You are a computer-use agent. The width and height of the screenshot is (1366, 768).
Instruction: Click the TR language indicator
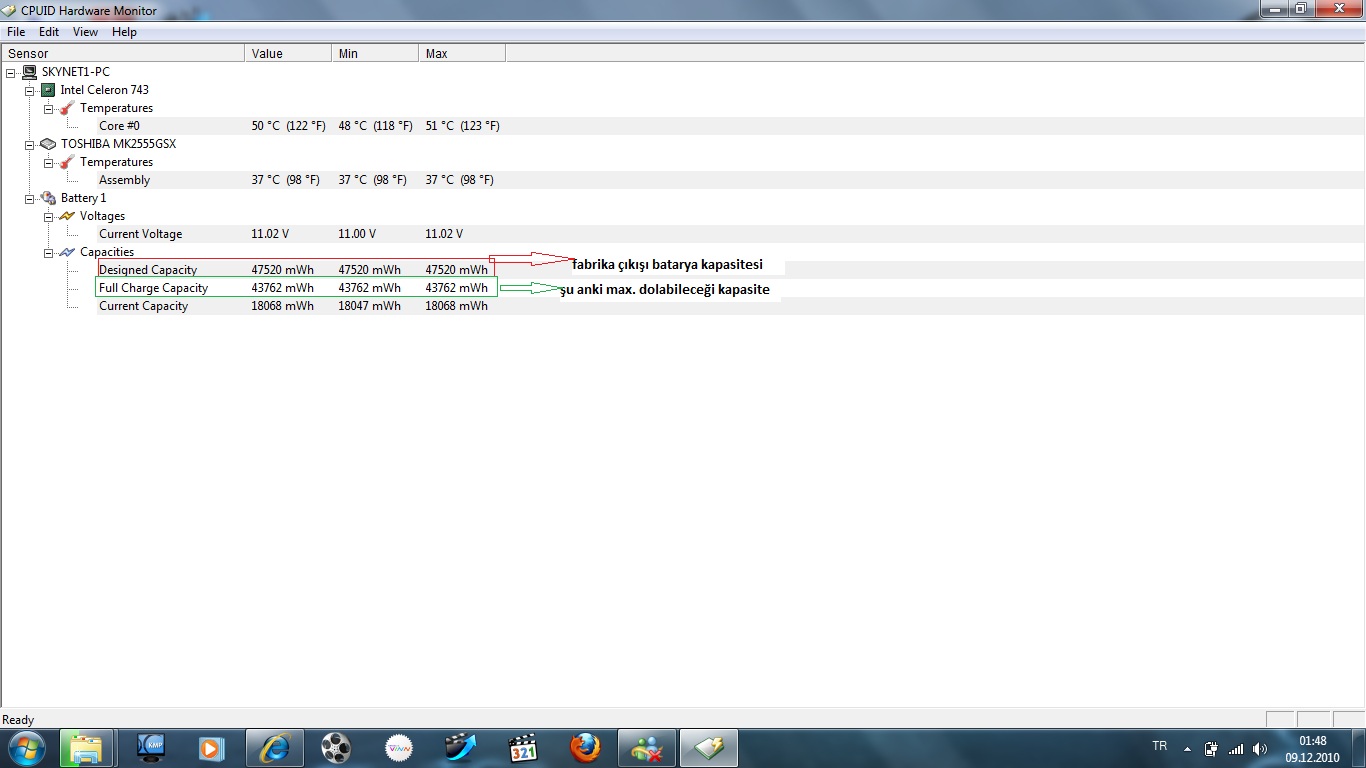coord(1160,746)
